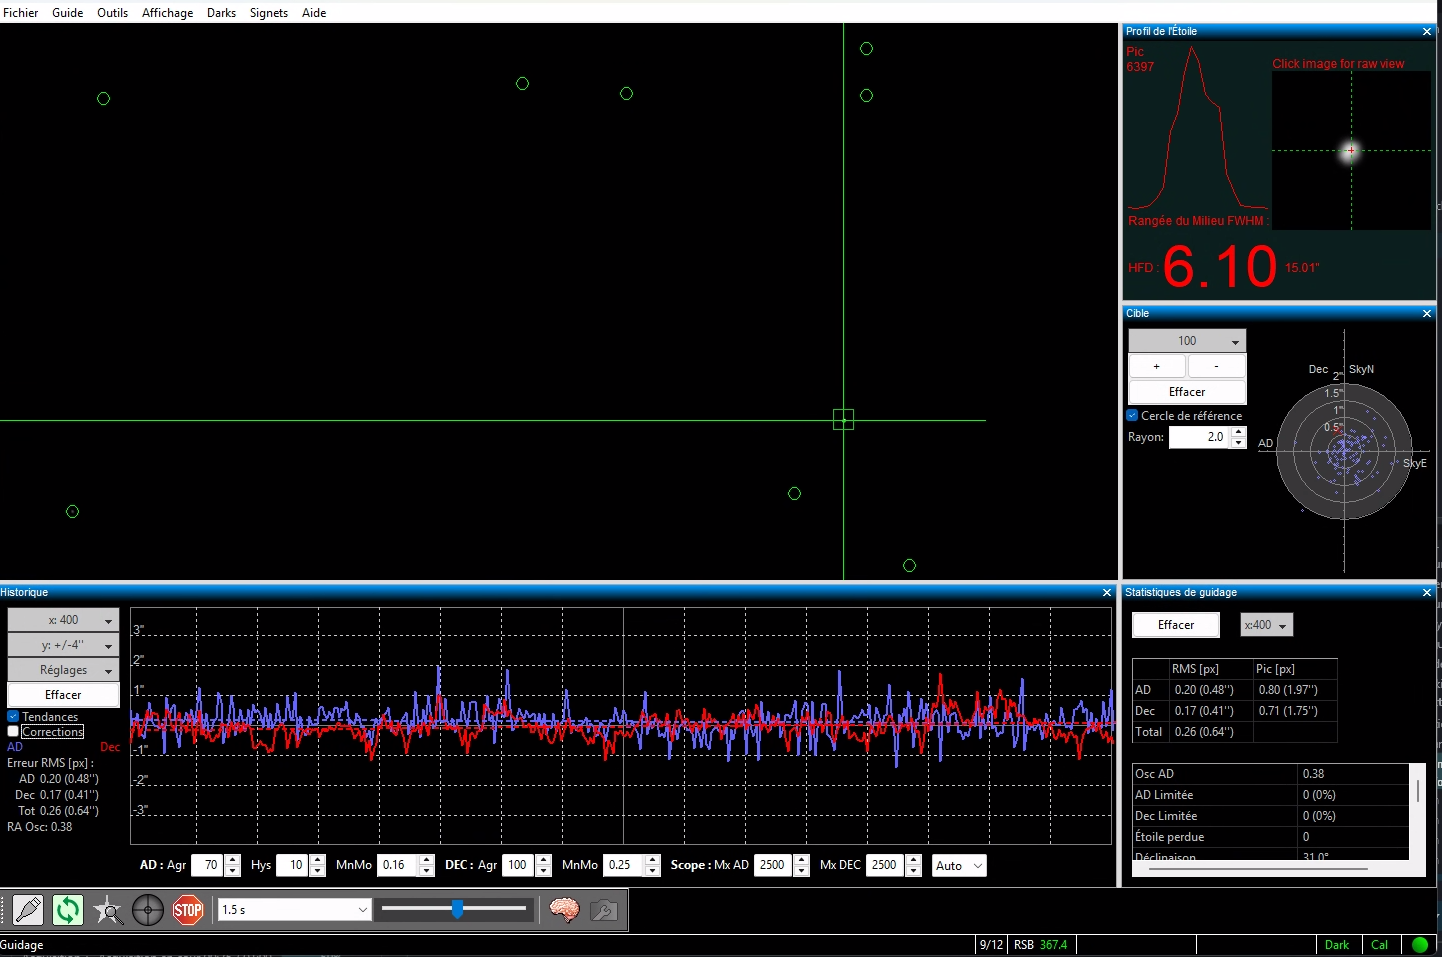Increase the DEC Agr value
1442x957 pixels.
(x=544, y=860)
